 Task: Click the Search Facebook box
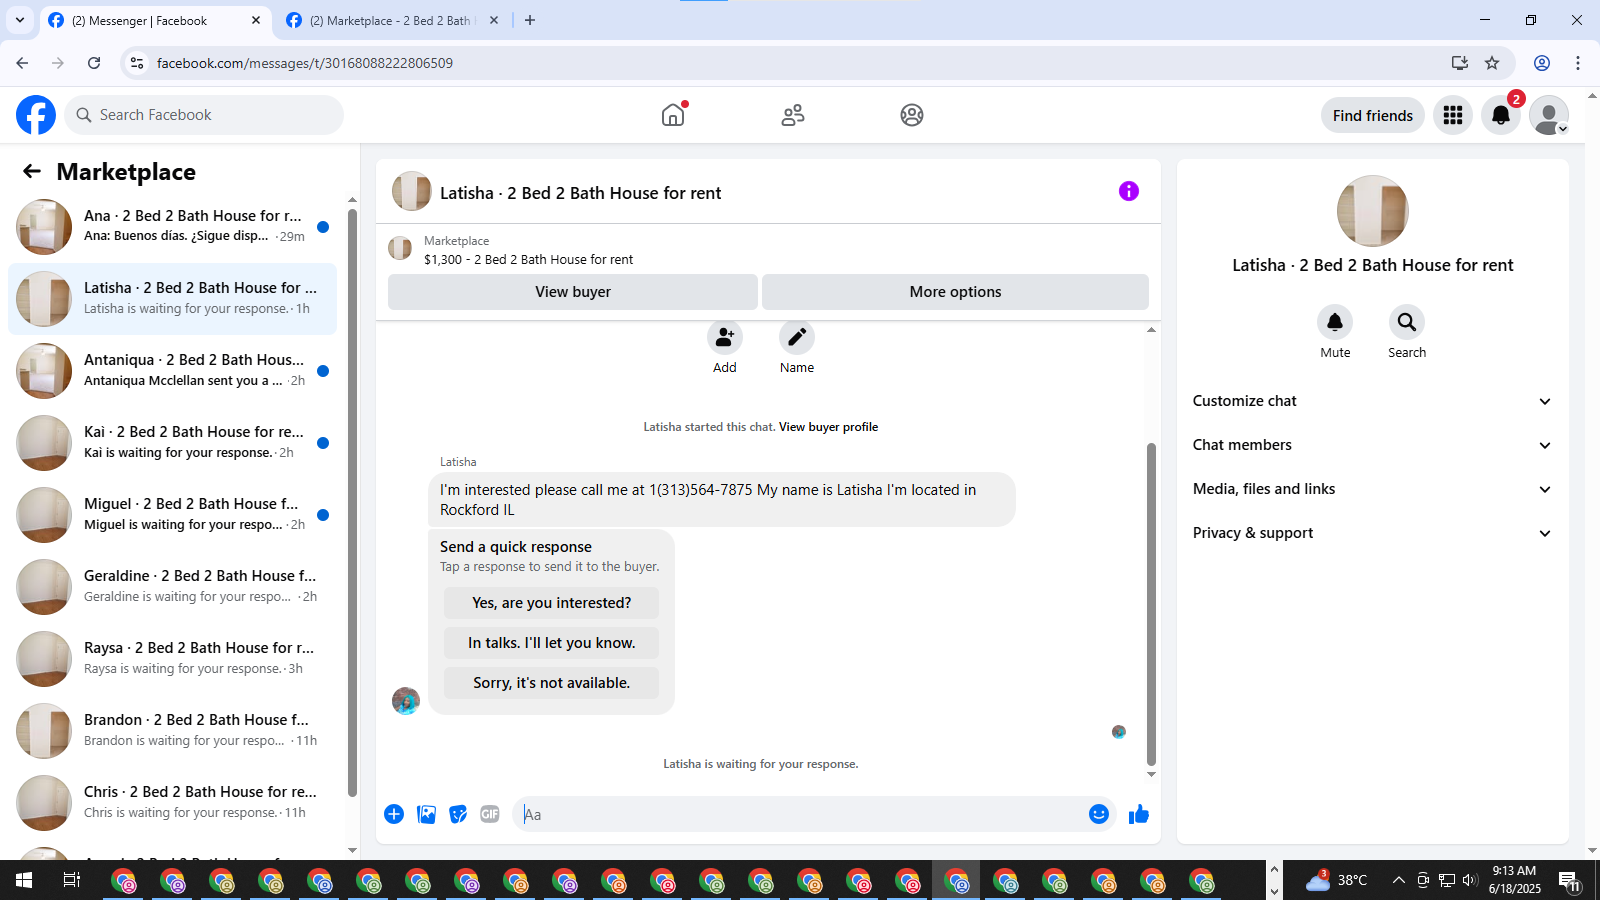coord(204,115)
